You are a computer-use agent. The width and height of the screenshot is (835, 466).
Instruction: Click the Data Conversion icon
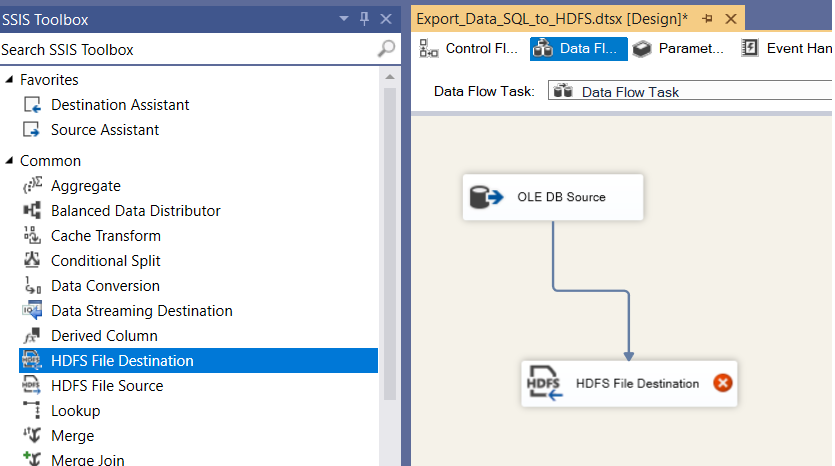click(x=32, y=286)
